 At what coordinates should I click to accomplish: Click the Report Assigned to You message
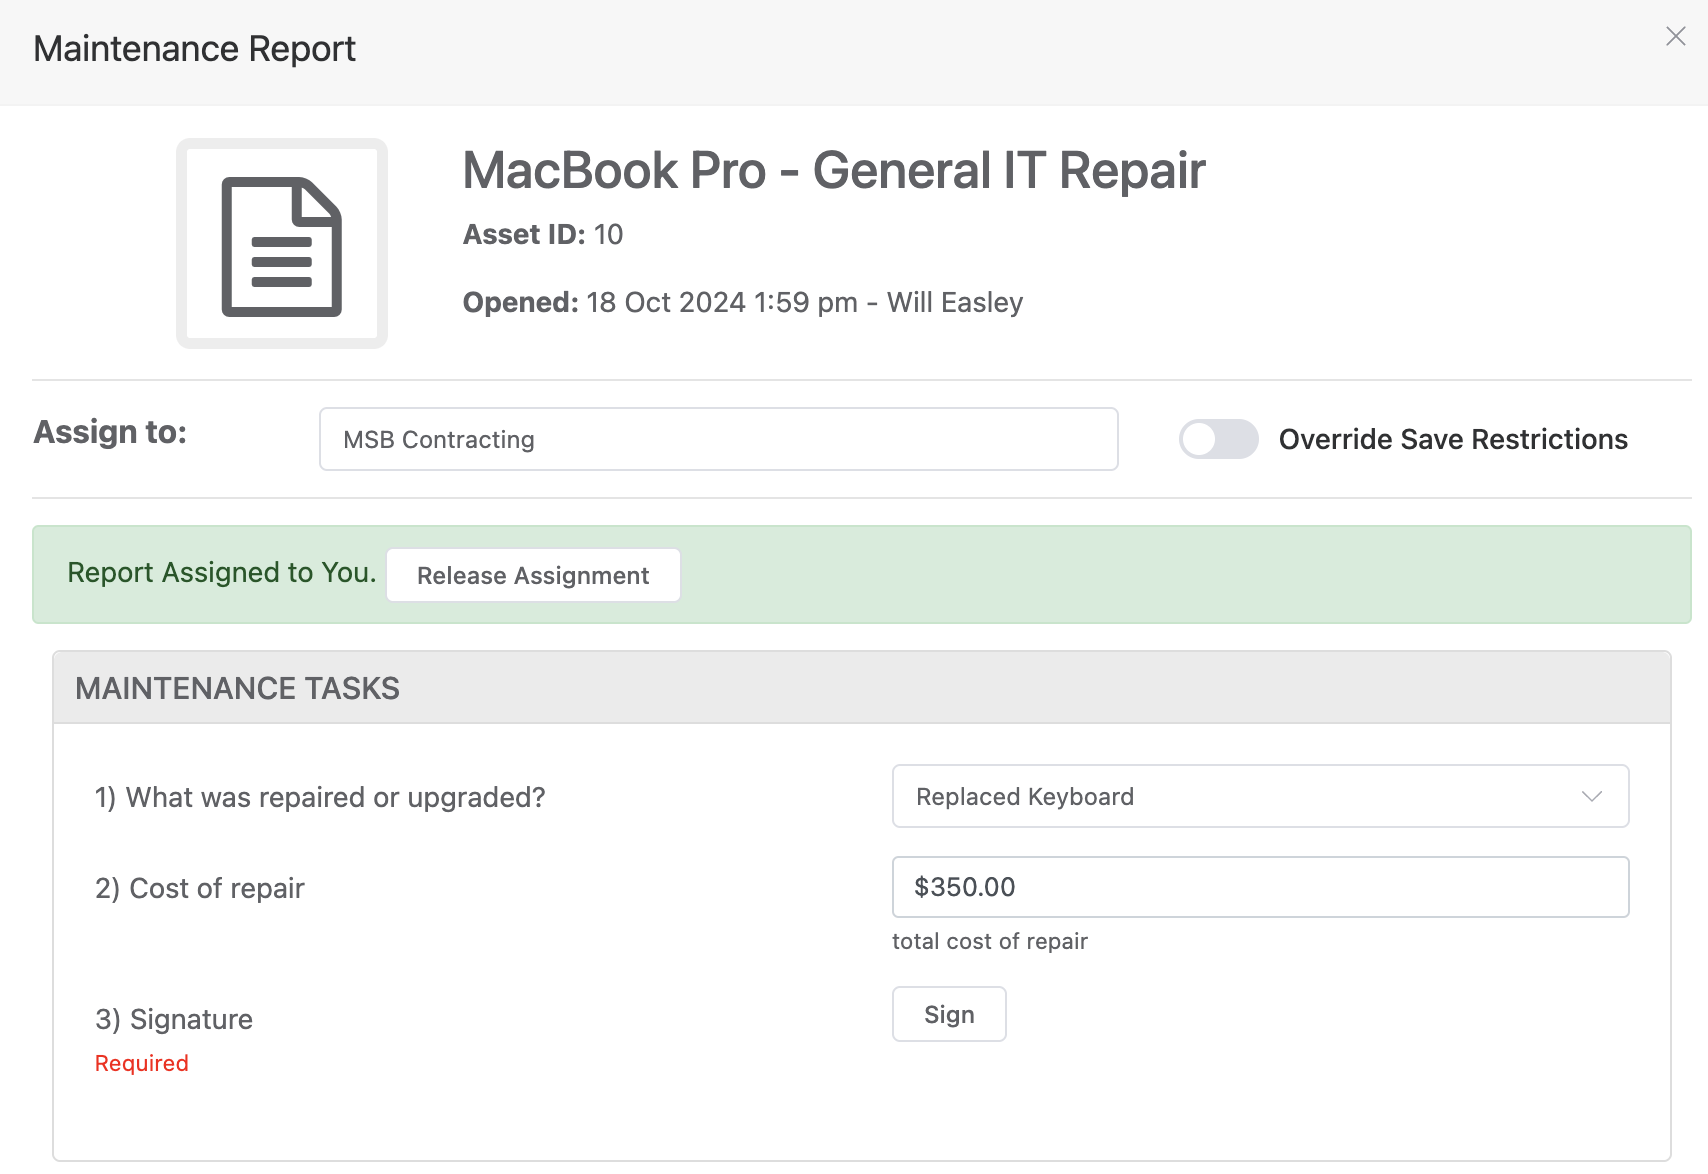tap(221, 572)
